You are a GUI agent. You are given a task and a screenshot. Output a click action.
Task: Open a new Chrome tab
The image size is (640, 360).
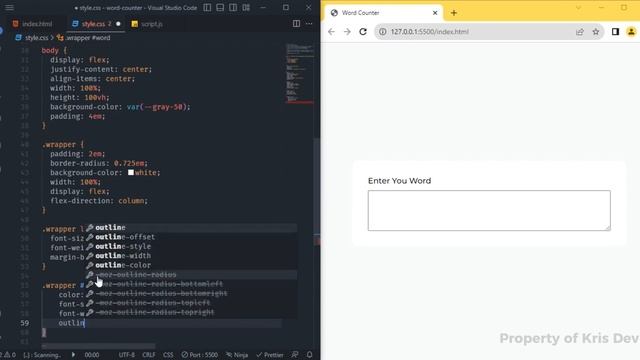454,13
